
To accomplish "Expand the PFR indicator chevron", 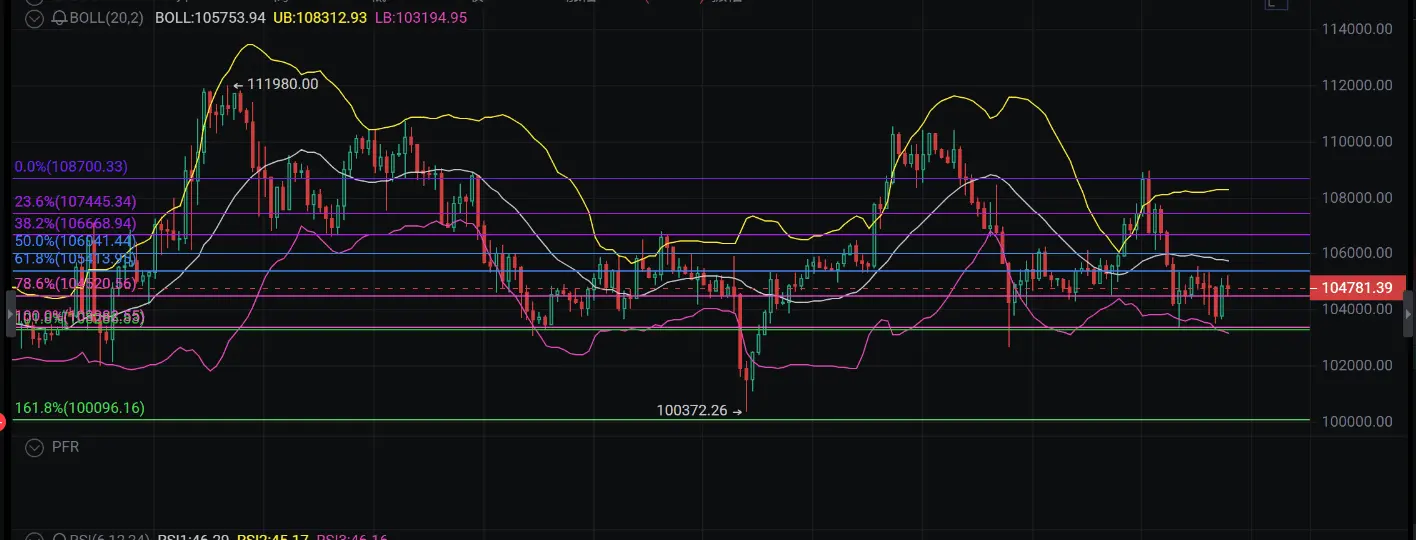I will 36,447.
